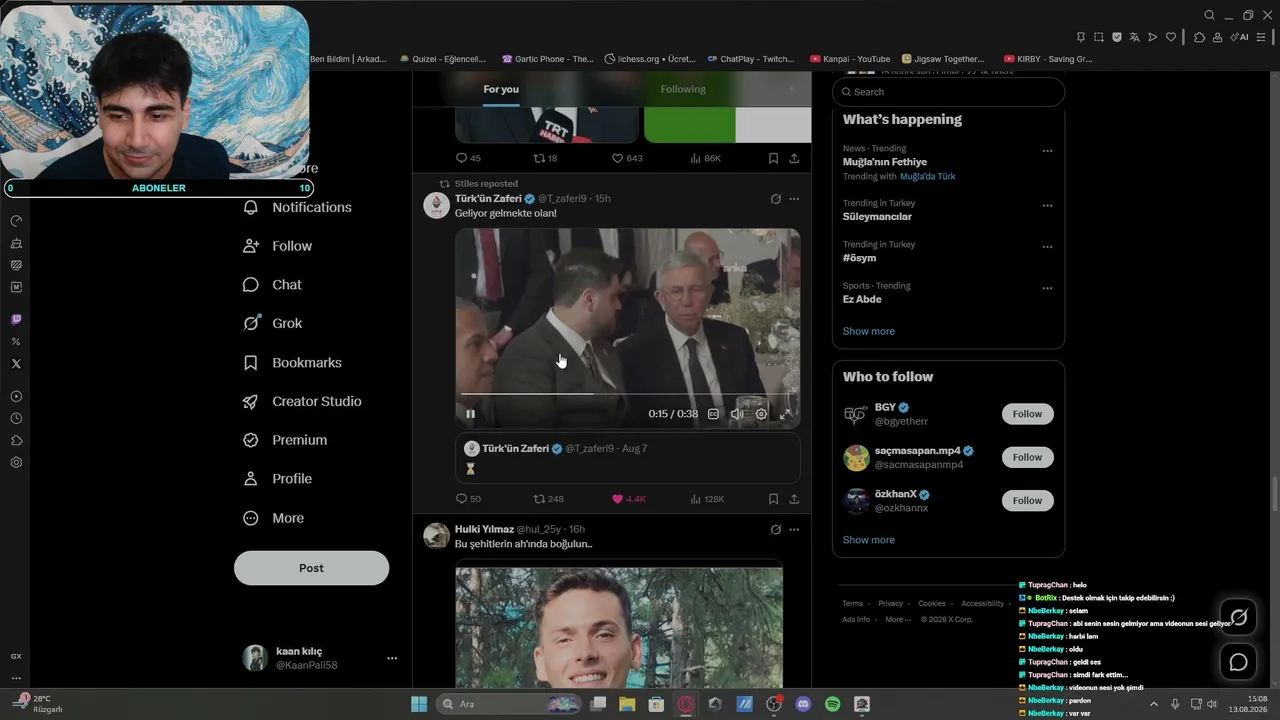Open options for Muğla'nın Fethiye trend
The image size is (1280, 720).
tap(1047, 151)
